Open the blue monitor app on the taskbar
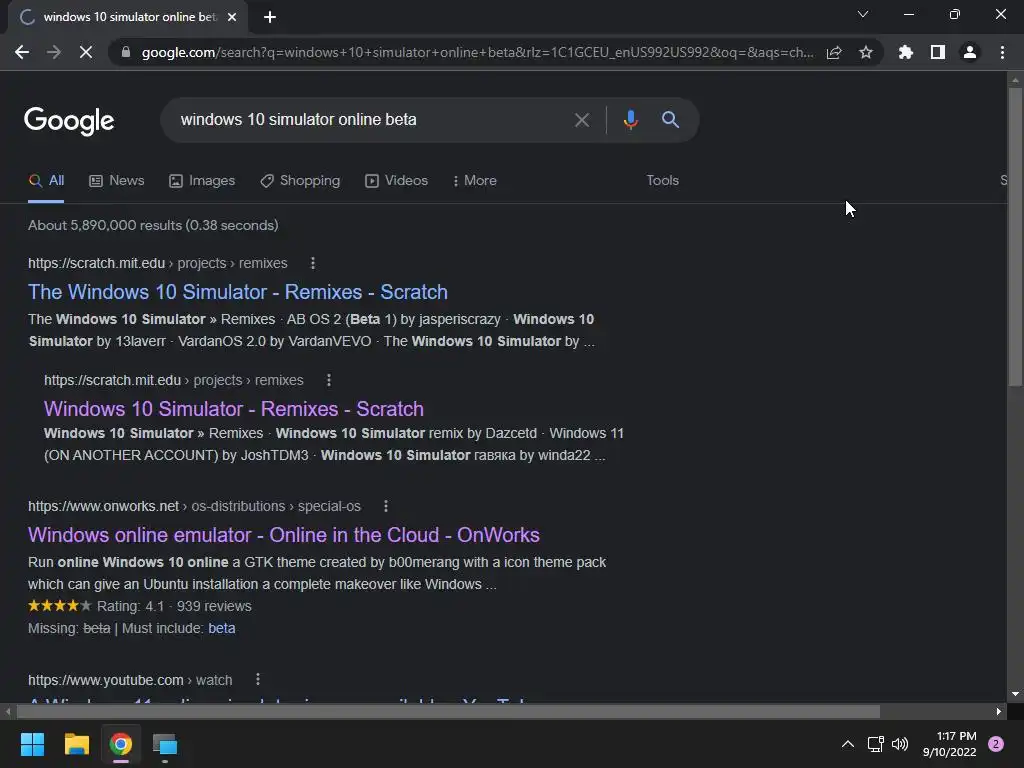 point(165,744)
